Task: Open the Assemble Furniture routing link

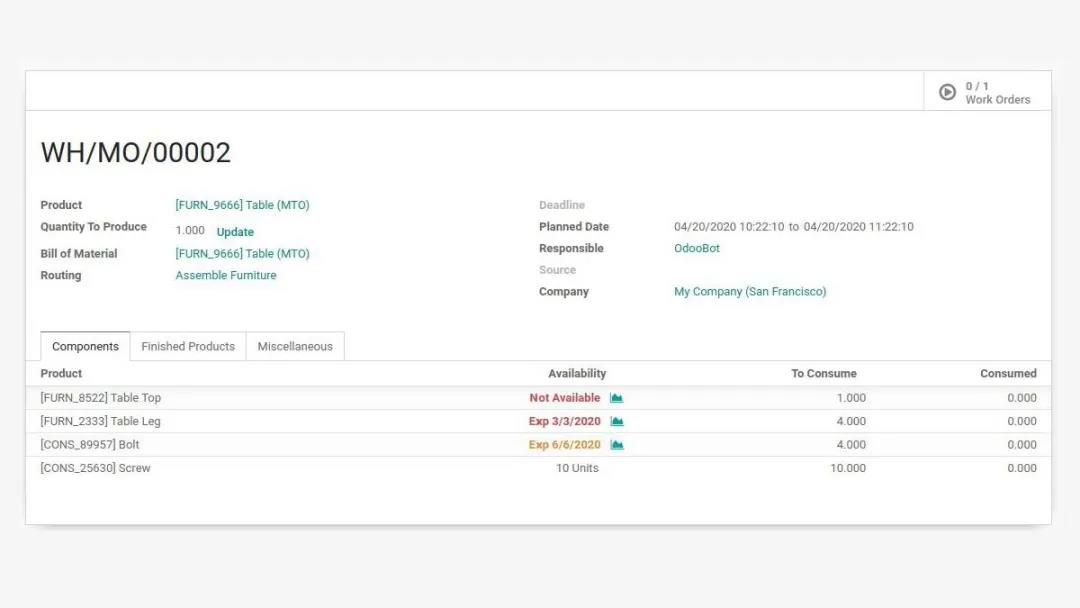Action: point(226,275)
